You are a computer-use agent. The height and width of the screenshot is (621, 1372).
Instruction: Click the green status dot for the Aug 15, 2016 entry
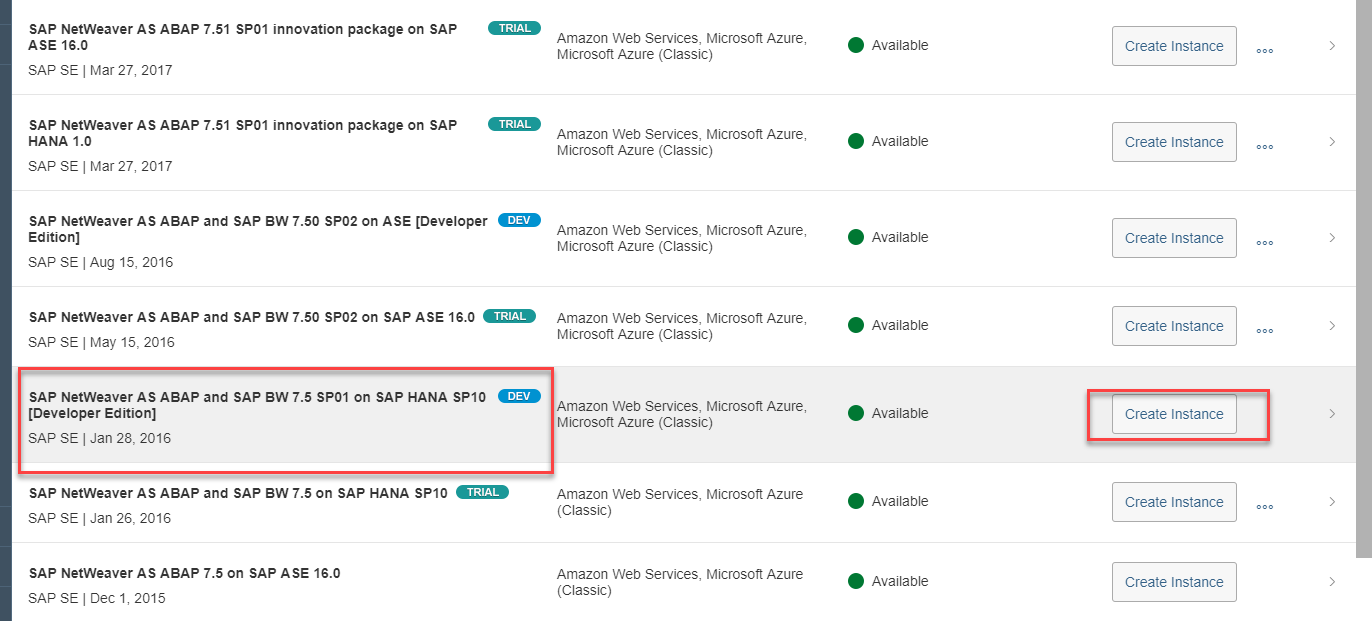(856, 237)
